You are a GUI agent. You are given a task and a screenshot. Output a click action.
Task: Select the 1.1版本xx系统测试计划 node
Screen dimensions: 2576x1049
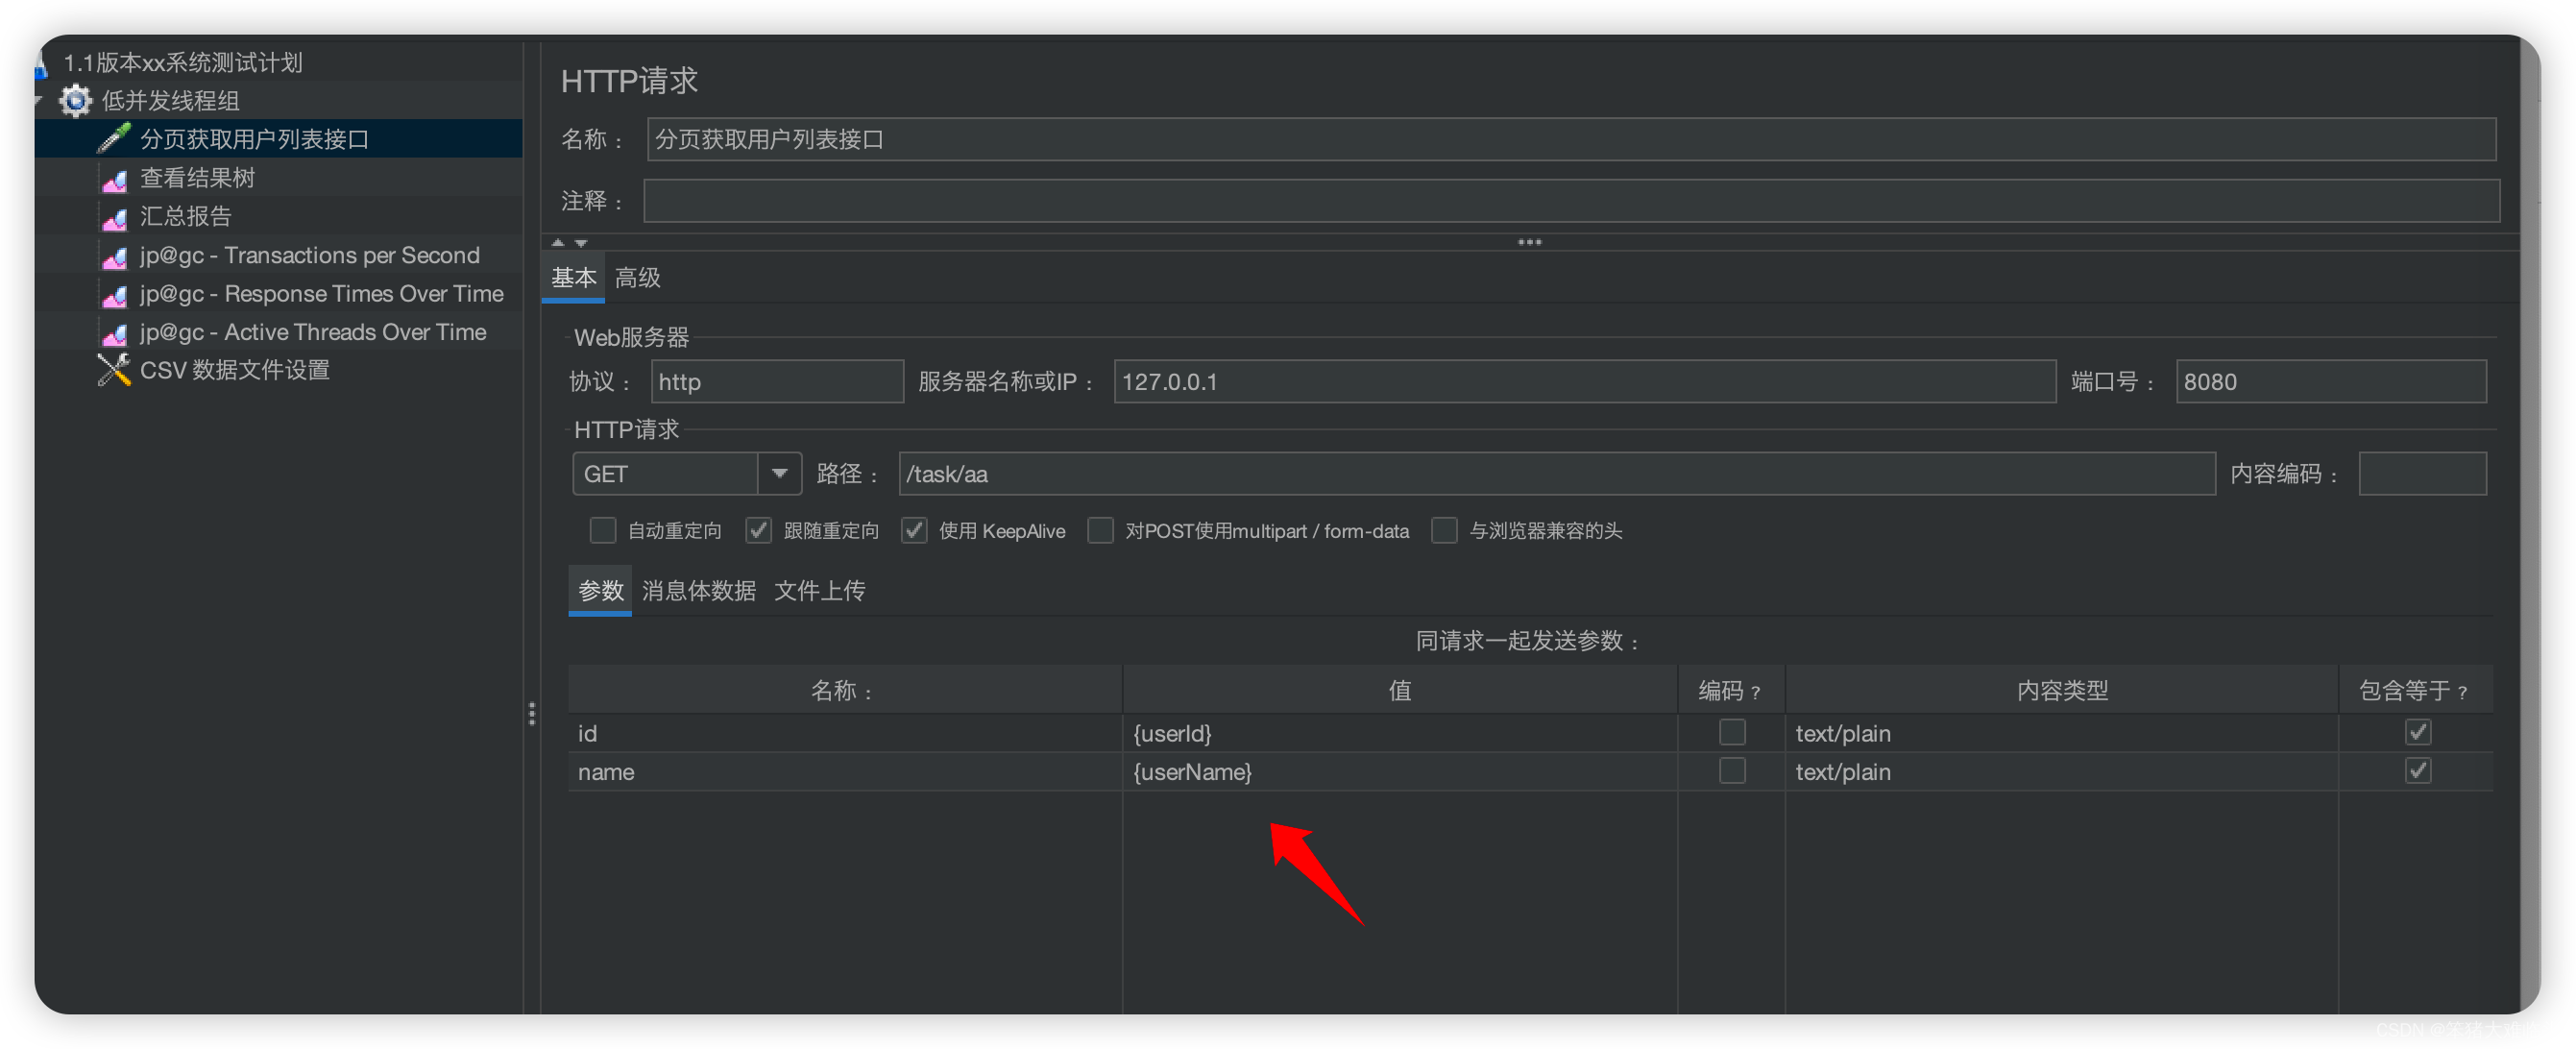click(x=183, y=63)
